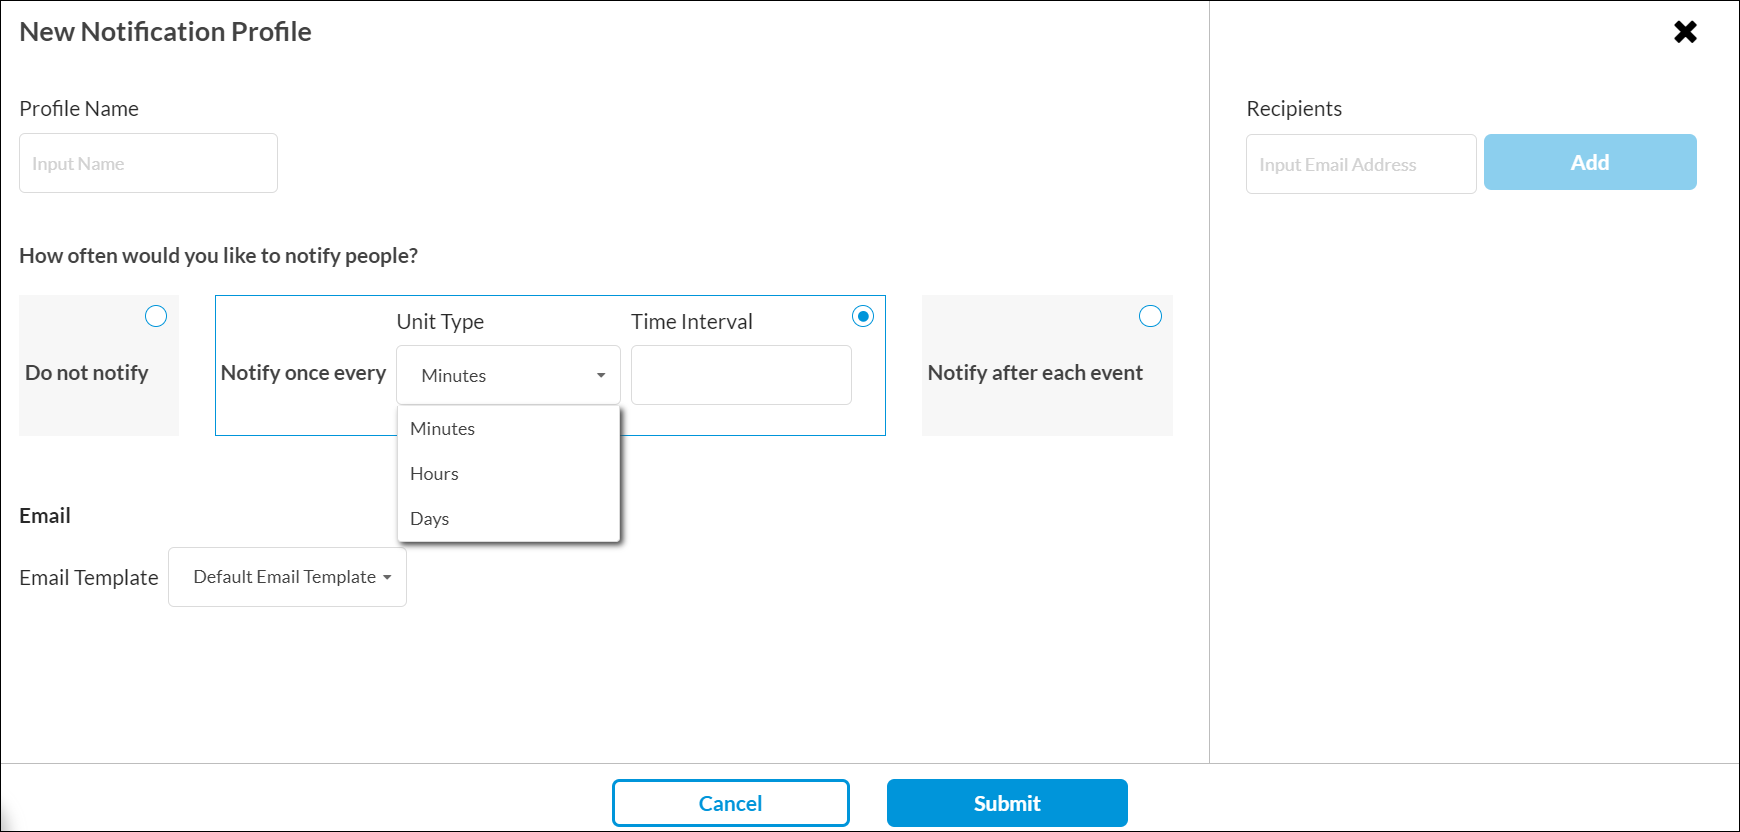1740x832 pixels.
Task: Click the Do not notify label text
Action: 87,373
